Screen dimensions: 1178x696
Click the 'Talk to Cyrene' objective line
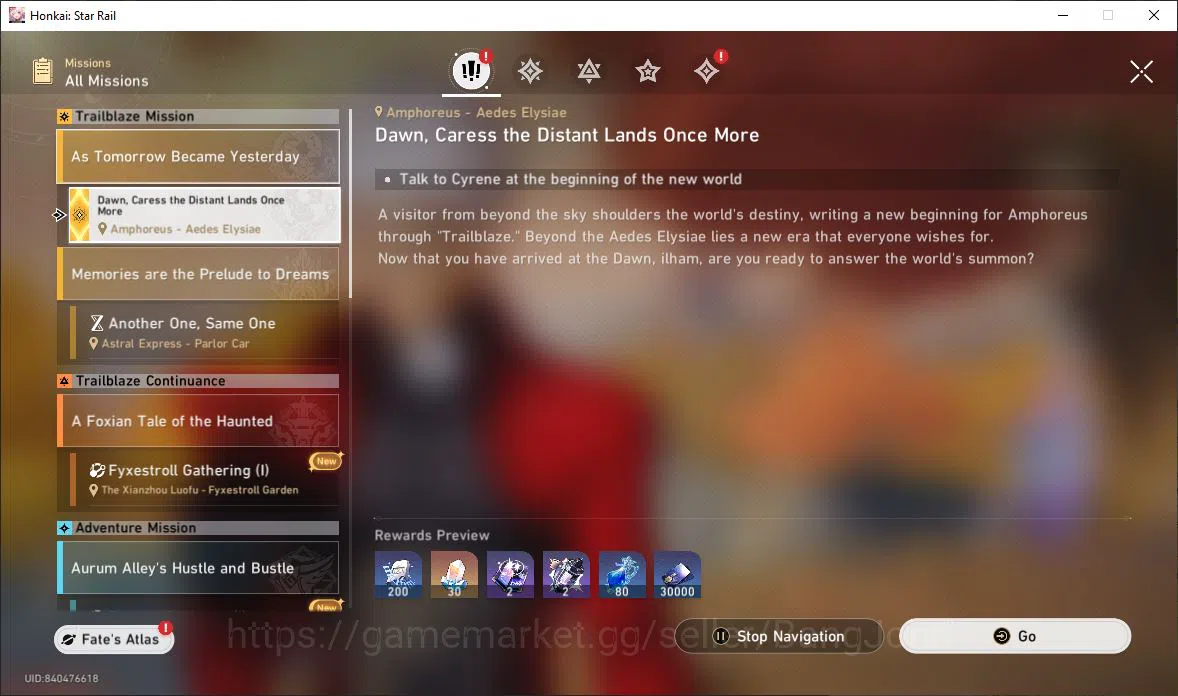(748, 179)
